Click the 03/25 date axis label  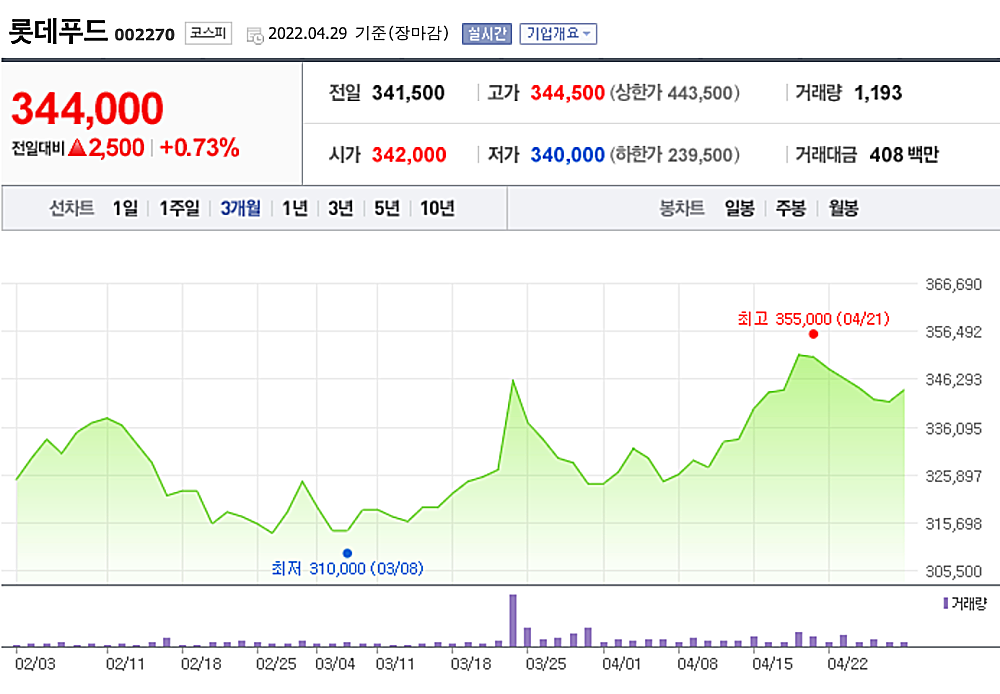tap(546, 664)
